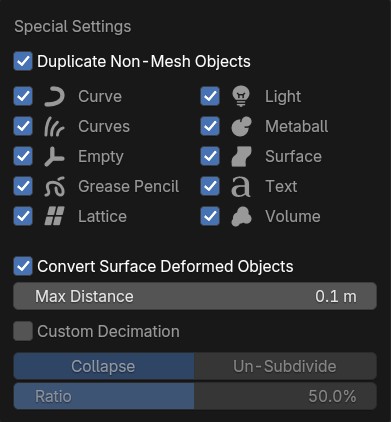The width and height of the screenshot is (391, 422).
Task: Click the Empty axes icon
Action: 54,156
